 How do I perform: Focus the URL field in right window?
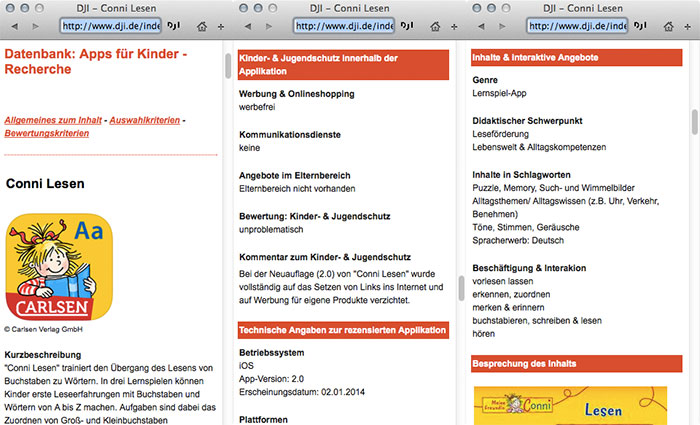click(x=577, y=26)
